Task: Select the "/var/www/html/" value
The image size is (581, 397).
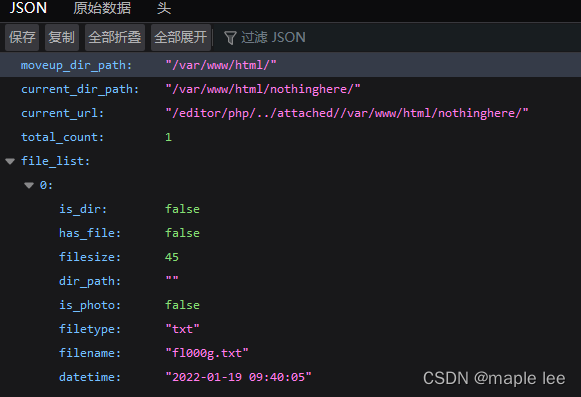Action: click(x=221, y=65)
